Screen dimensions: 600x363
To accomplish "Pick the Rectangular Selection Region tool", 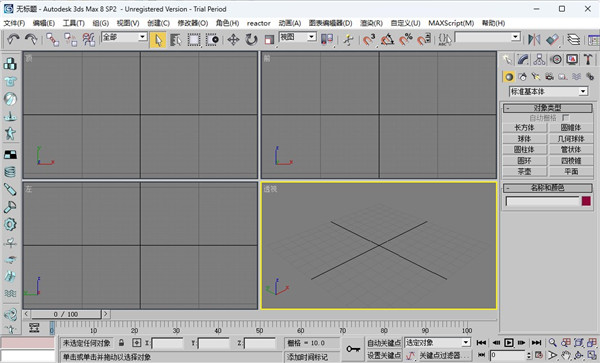I will (194, 40).
